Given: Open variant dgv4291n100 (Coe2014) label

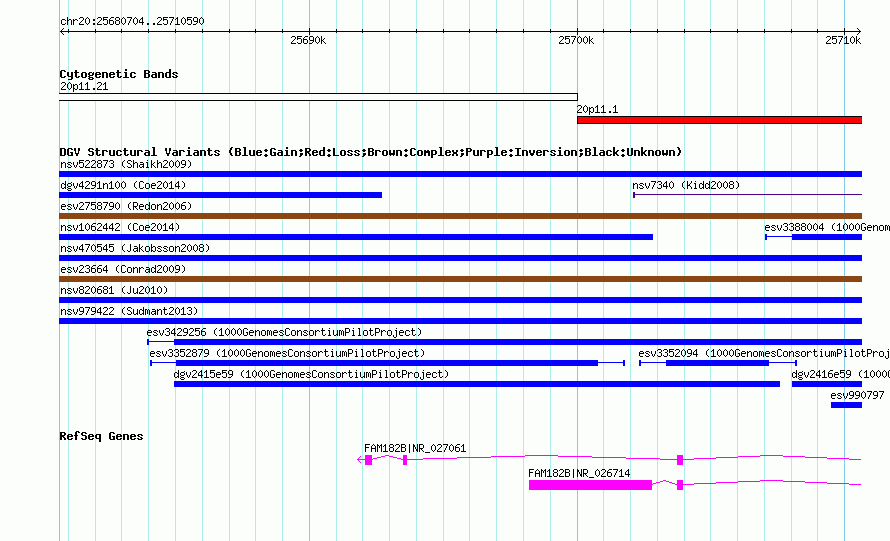Looking at the screenshot, I should [x=123, y=185].
